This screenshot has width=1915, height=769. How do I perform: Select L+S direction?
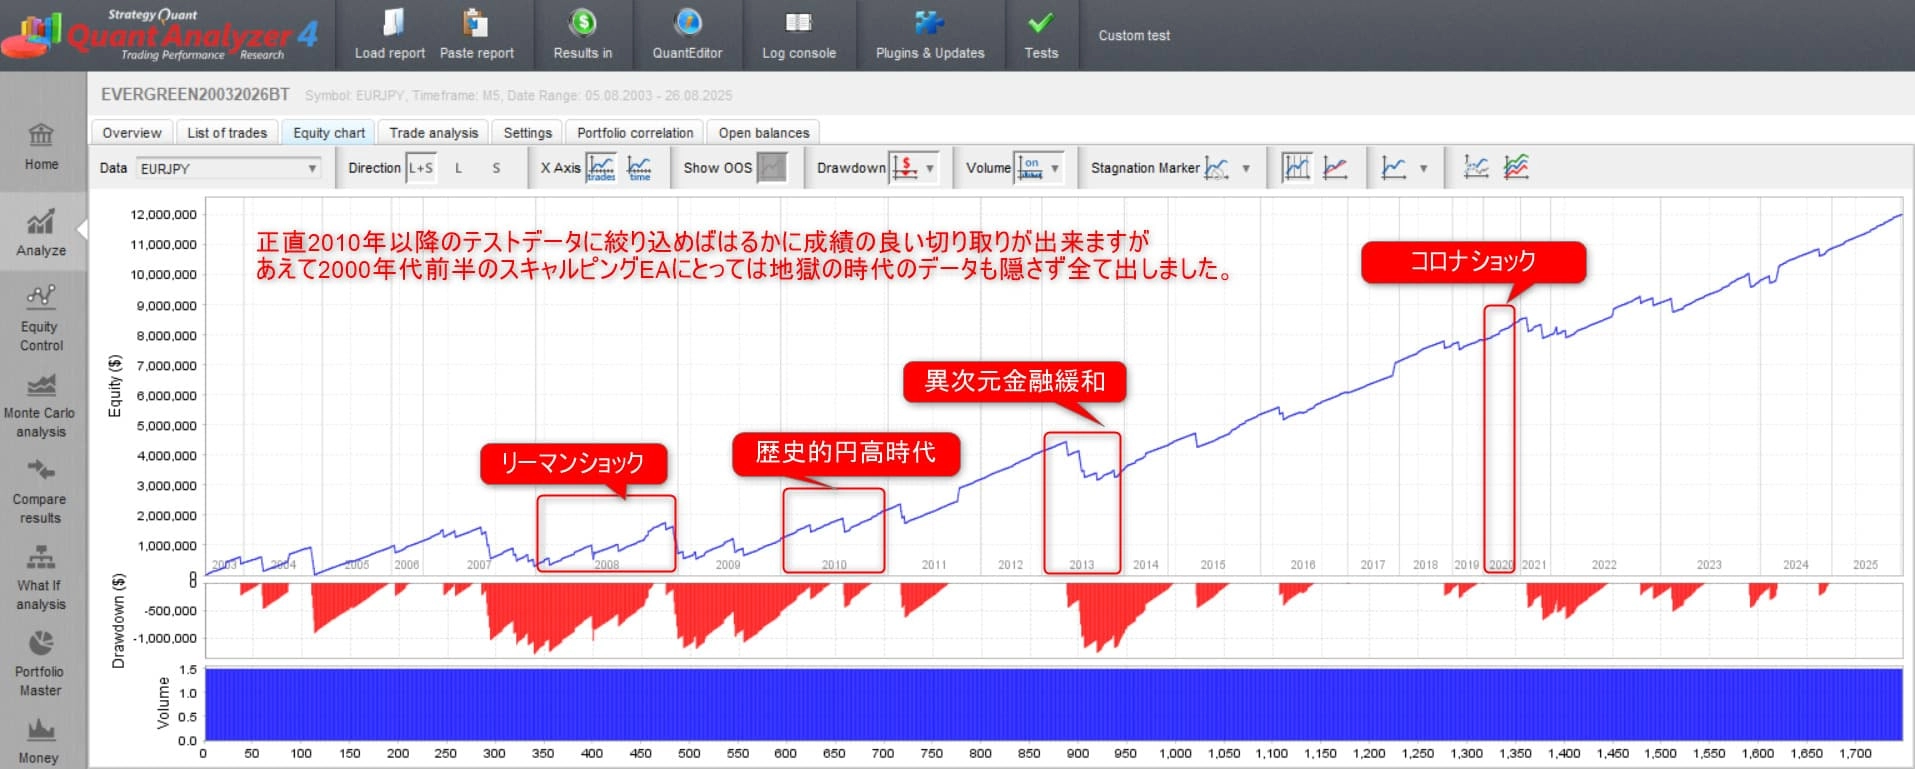tap(421, 168)
